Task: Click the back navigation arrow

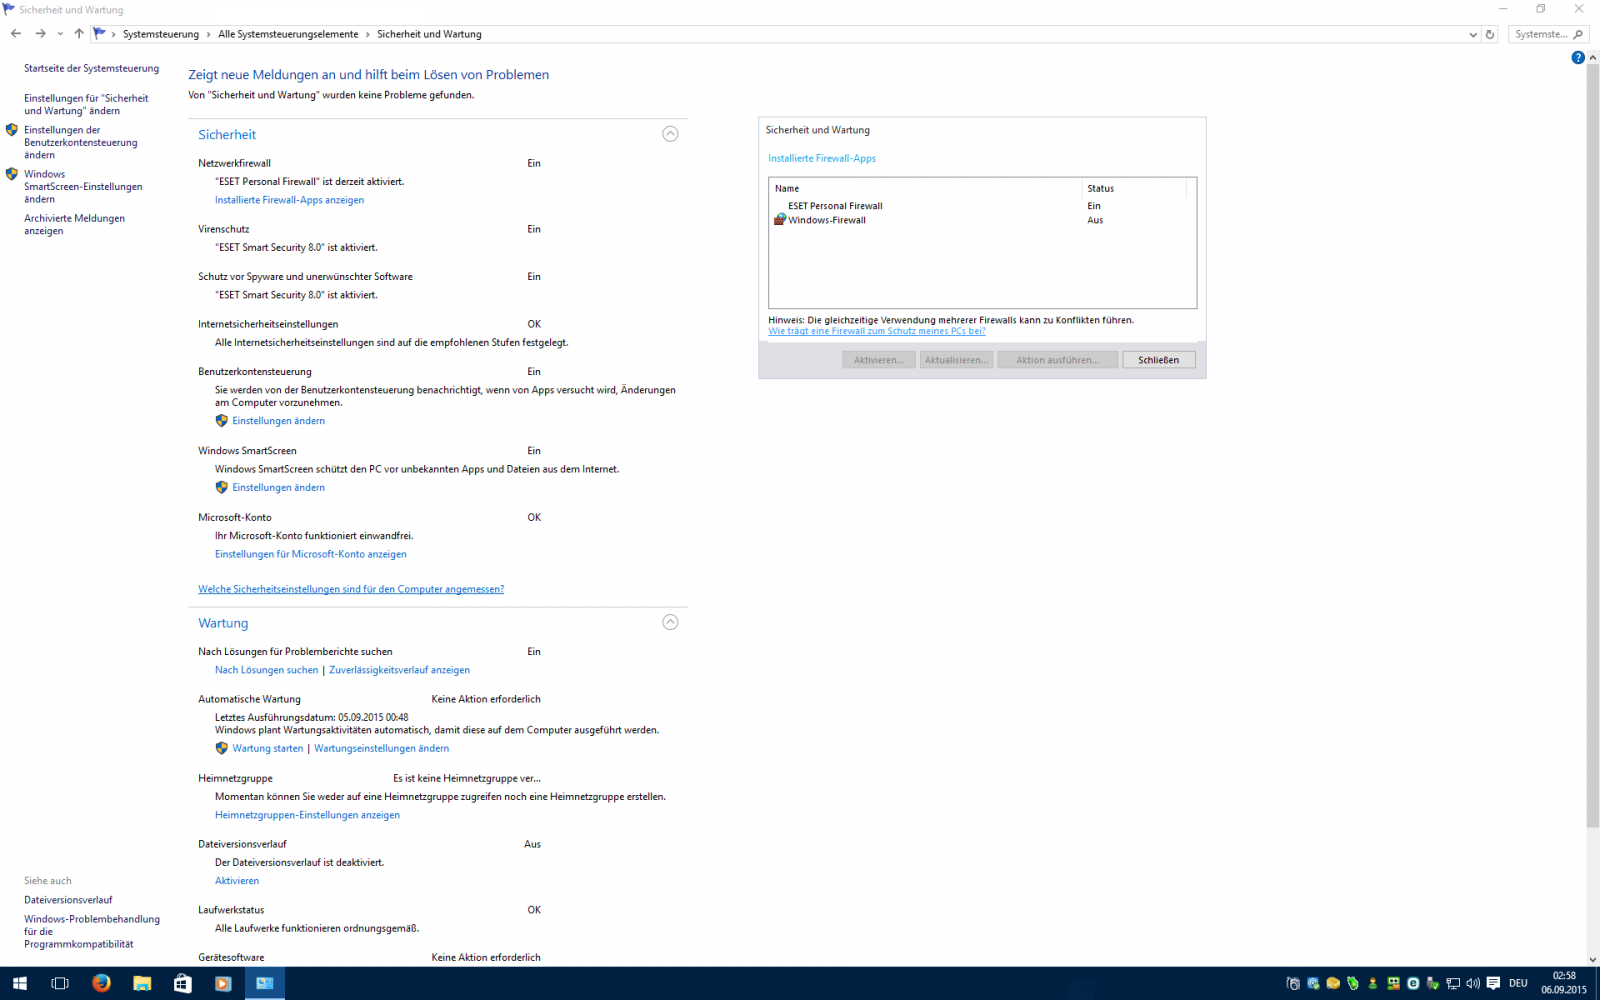Action: (16, 34)
